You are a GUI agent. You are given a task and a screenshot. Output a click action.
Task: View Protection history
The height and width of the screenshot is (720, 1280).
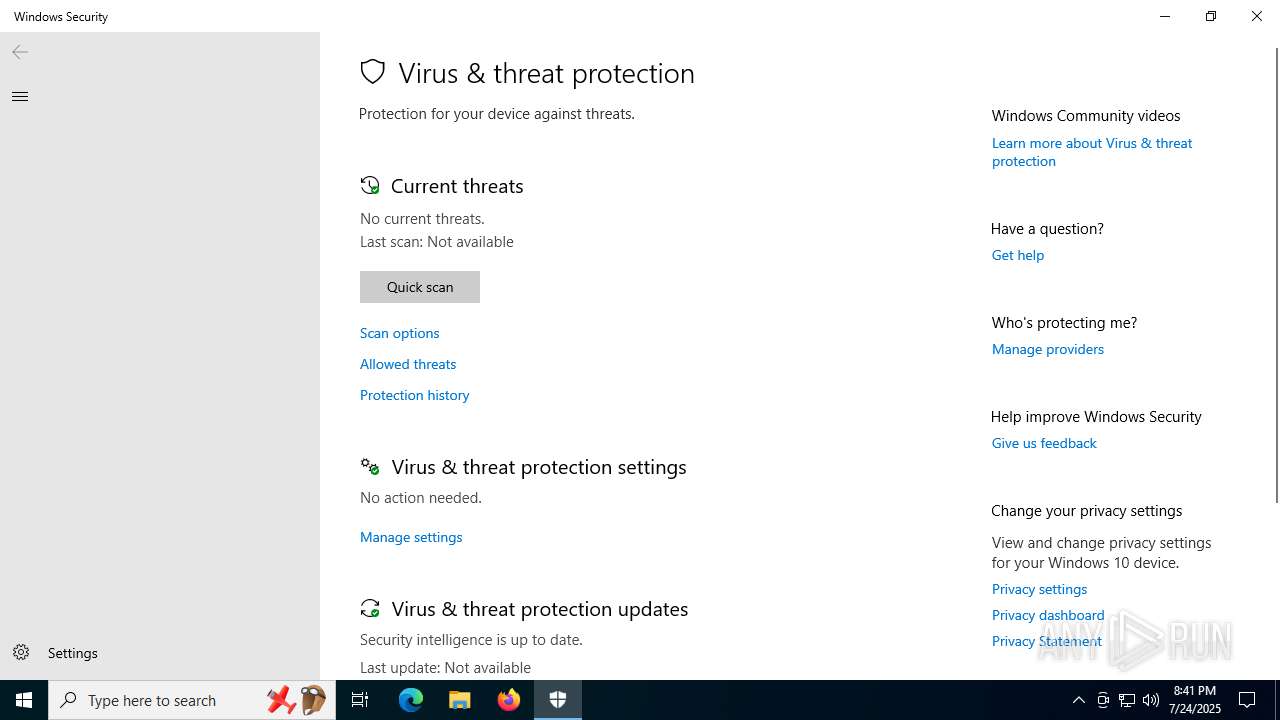click(x=415, y=395)
